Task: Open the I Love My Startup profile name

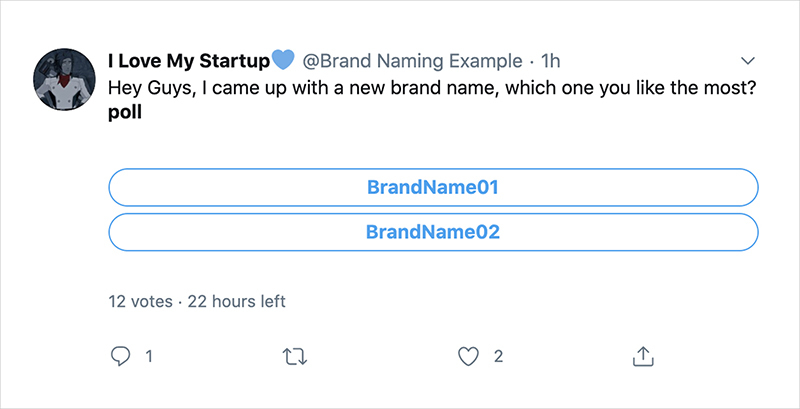Action: coord(189,61)
